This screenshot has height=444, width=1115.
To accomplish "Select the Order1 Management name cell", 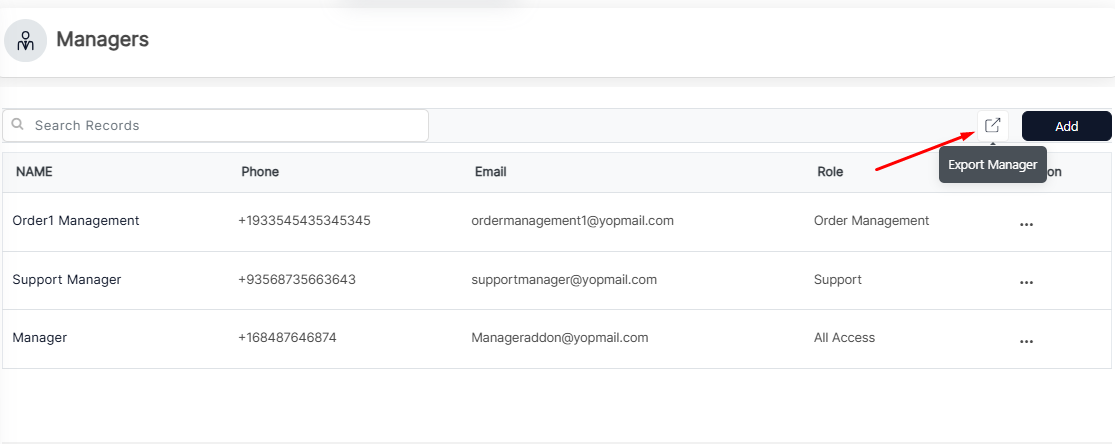I will click(76, 221).
